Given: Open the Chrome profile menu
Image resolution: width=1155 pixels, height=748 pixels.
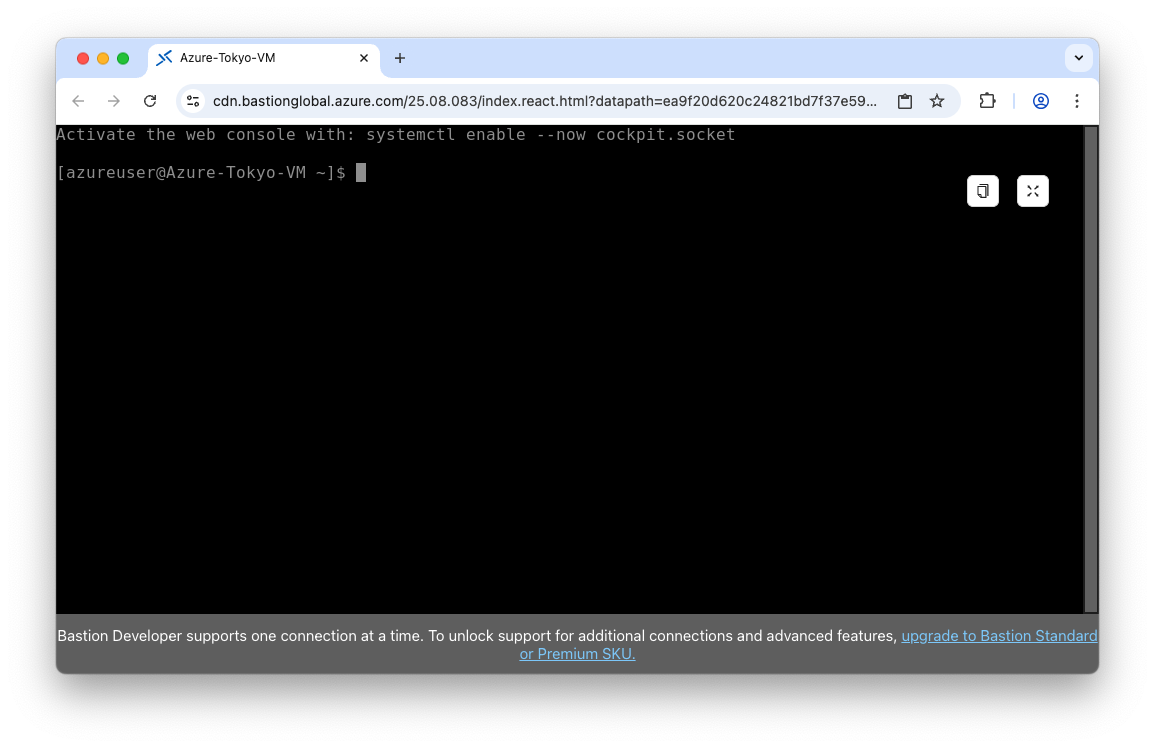Looking at the screenshot, I should click(1041, 101).
